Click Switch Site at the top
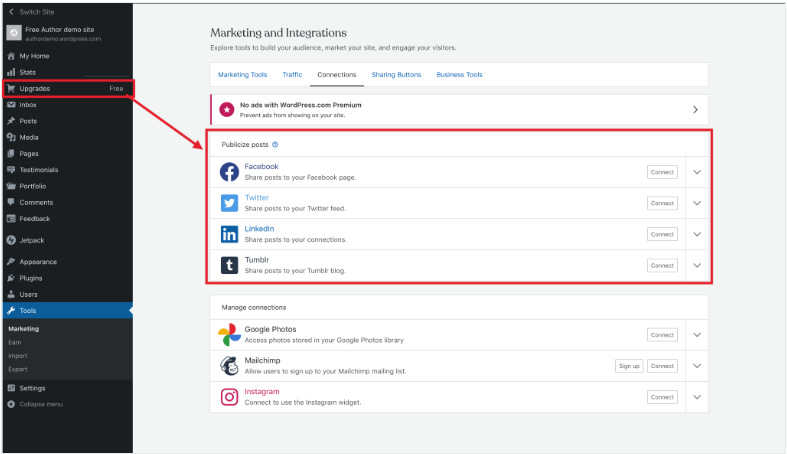This screenshot has width=787, height=454. click(38, 10)
